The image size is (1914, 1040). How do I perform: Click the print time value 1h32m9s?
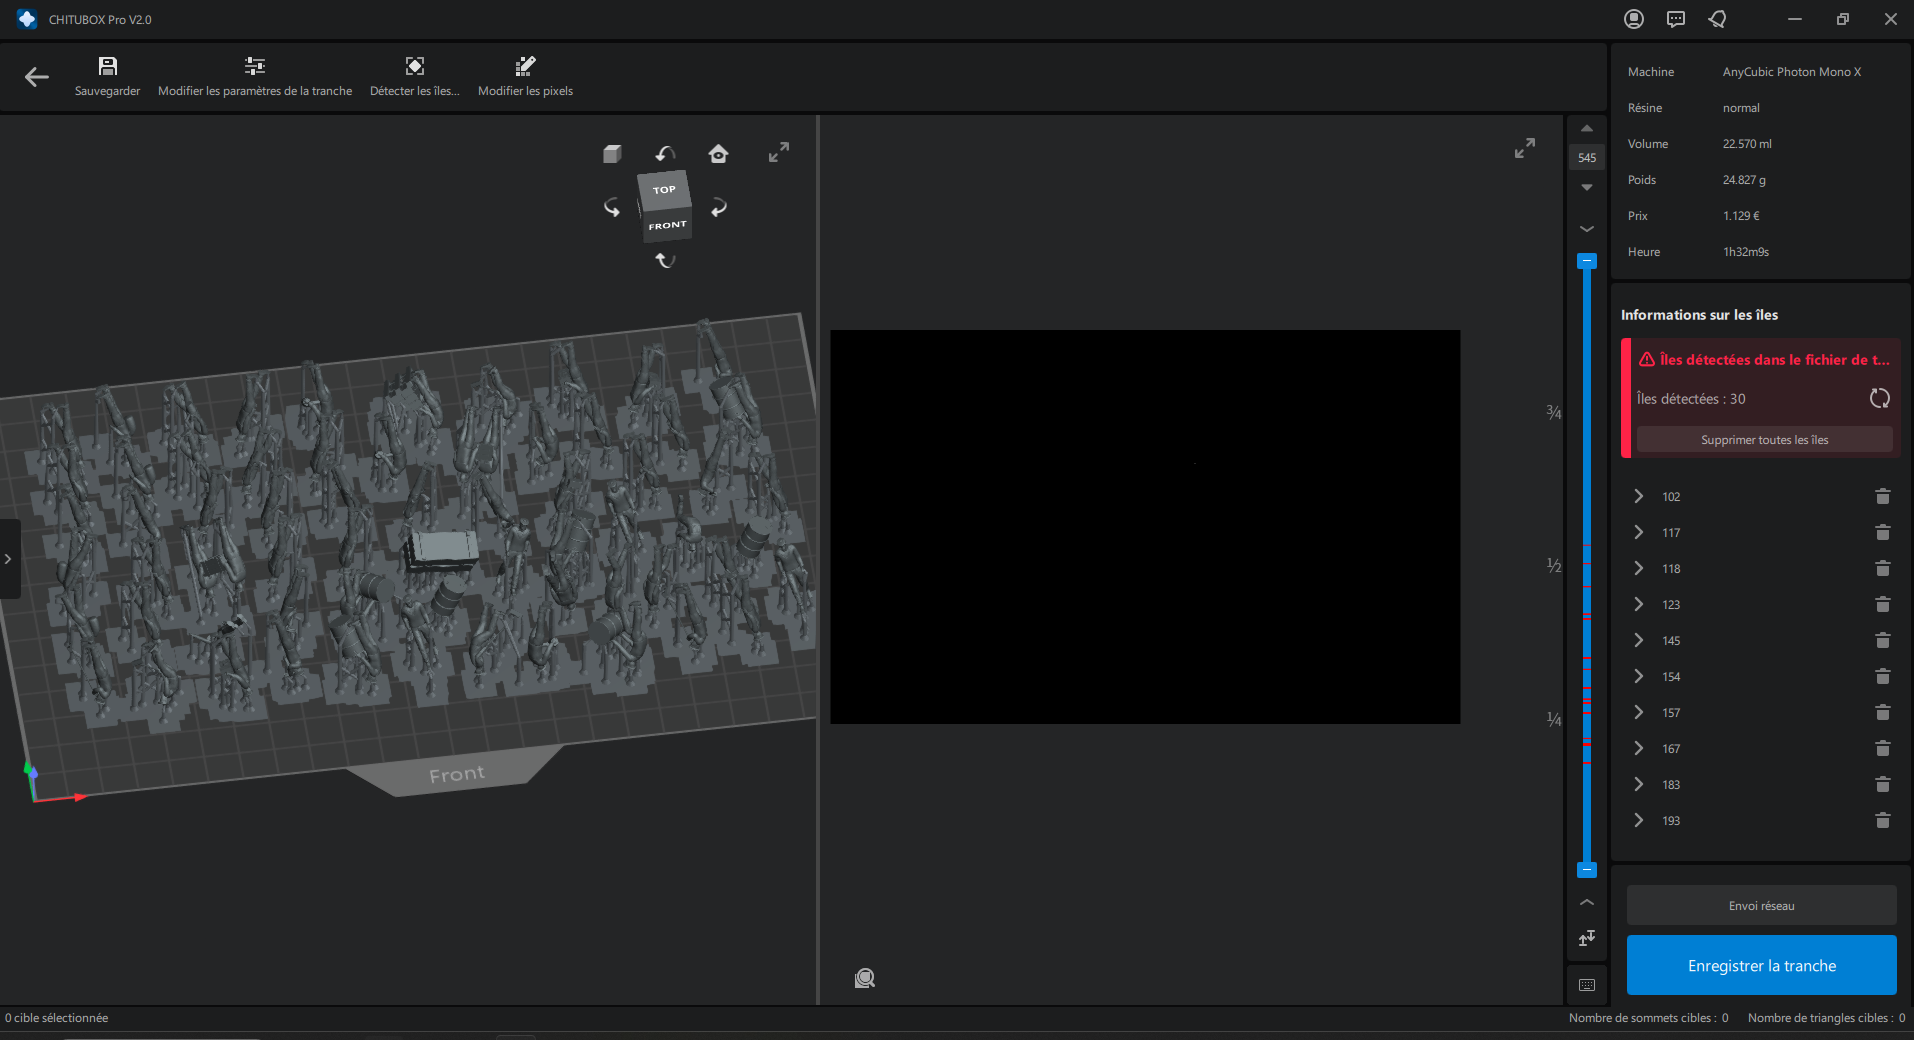point(1745,252)
